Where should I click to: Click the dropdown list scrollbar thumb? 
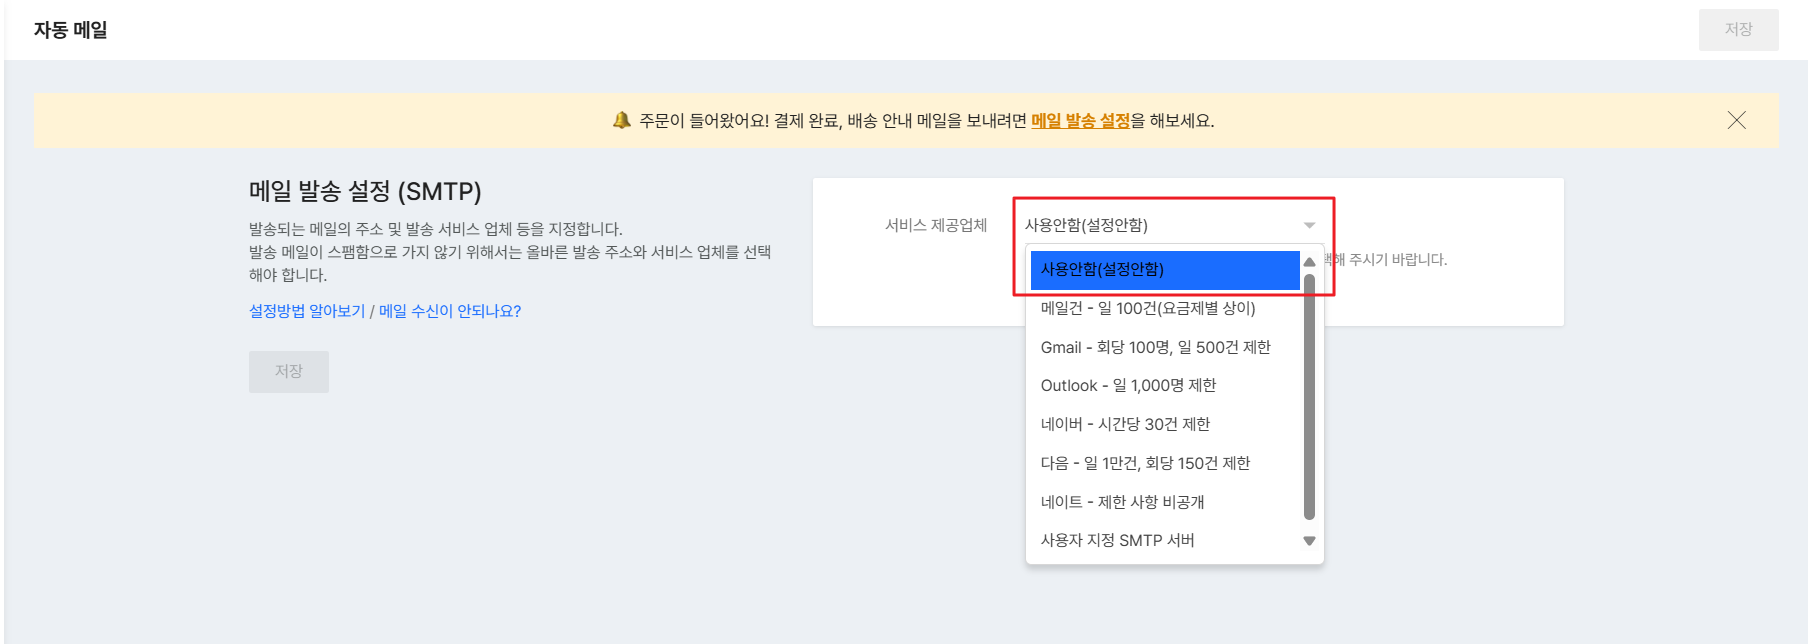[1309, 400]
